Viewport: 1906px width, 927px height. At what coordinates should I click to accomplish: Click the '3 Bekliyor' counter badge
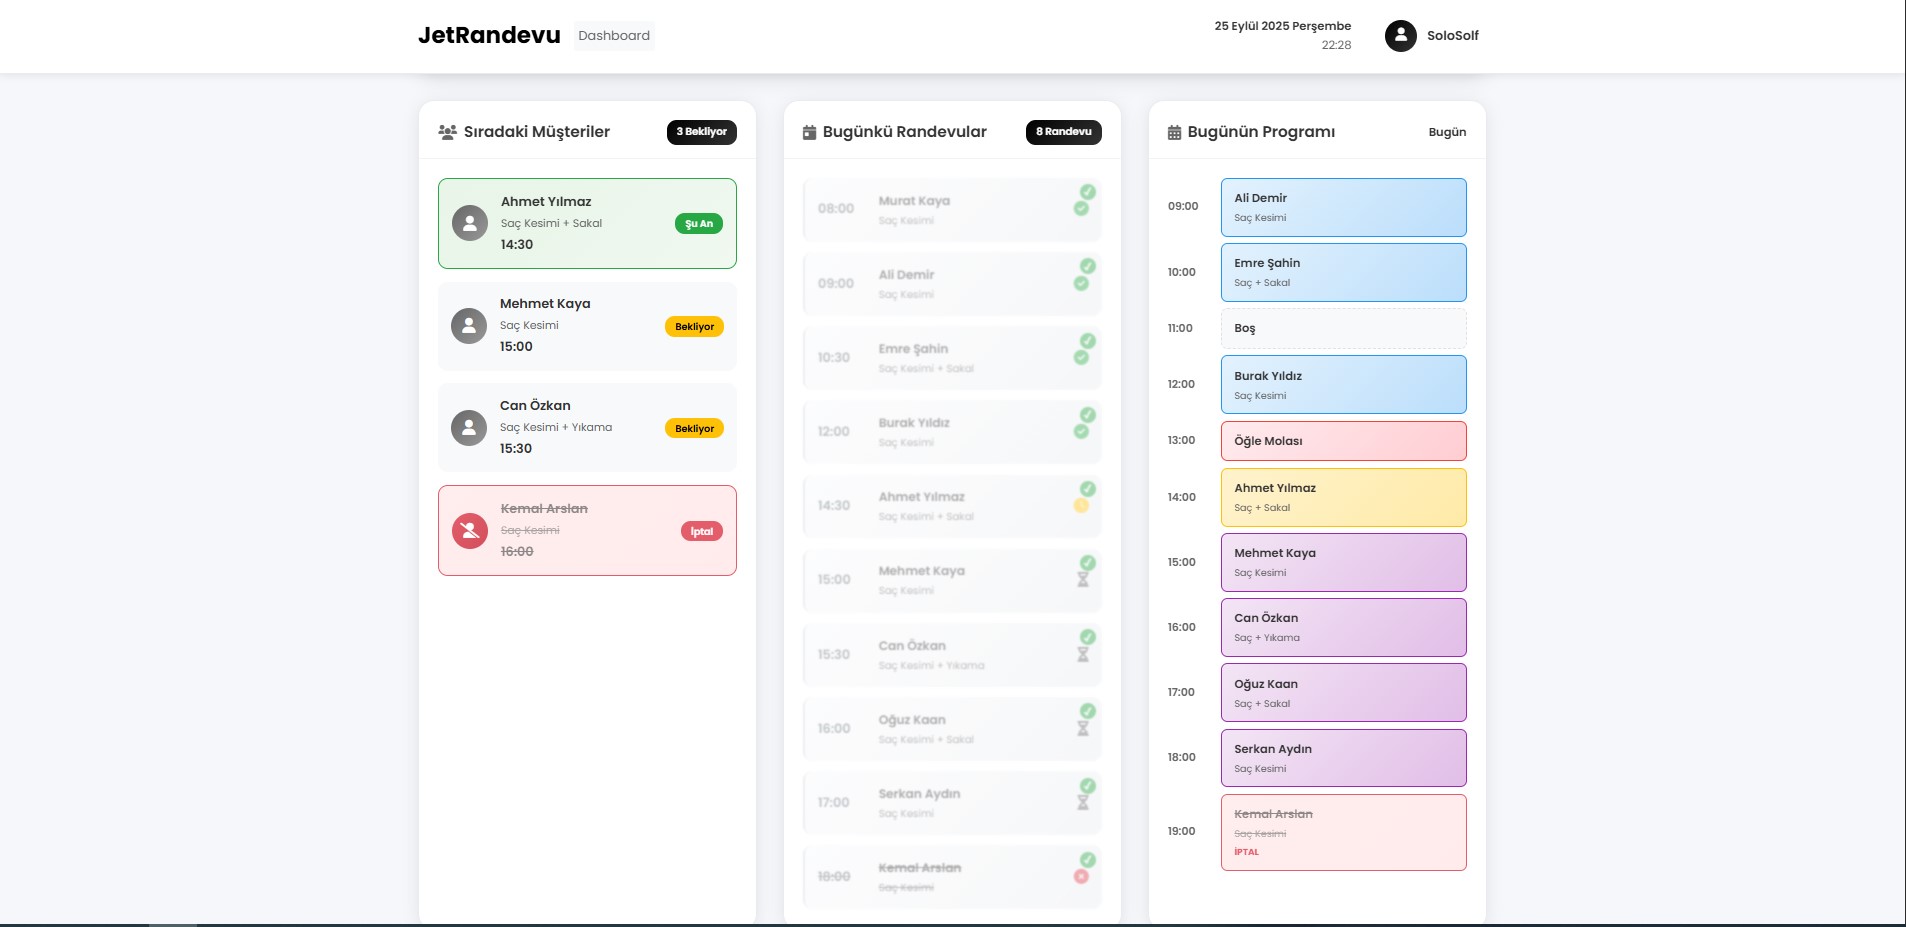pos(701,132)
